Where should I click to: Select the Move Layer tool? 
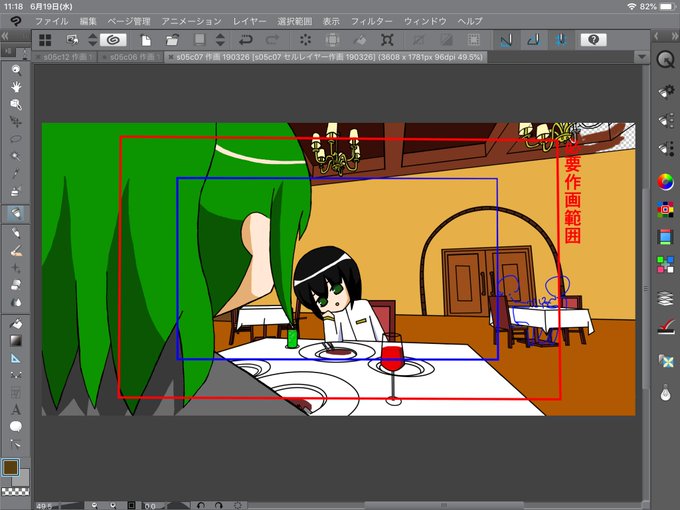click(16, 122)
